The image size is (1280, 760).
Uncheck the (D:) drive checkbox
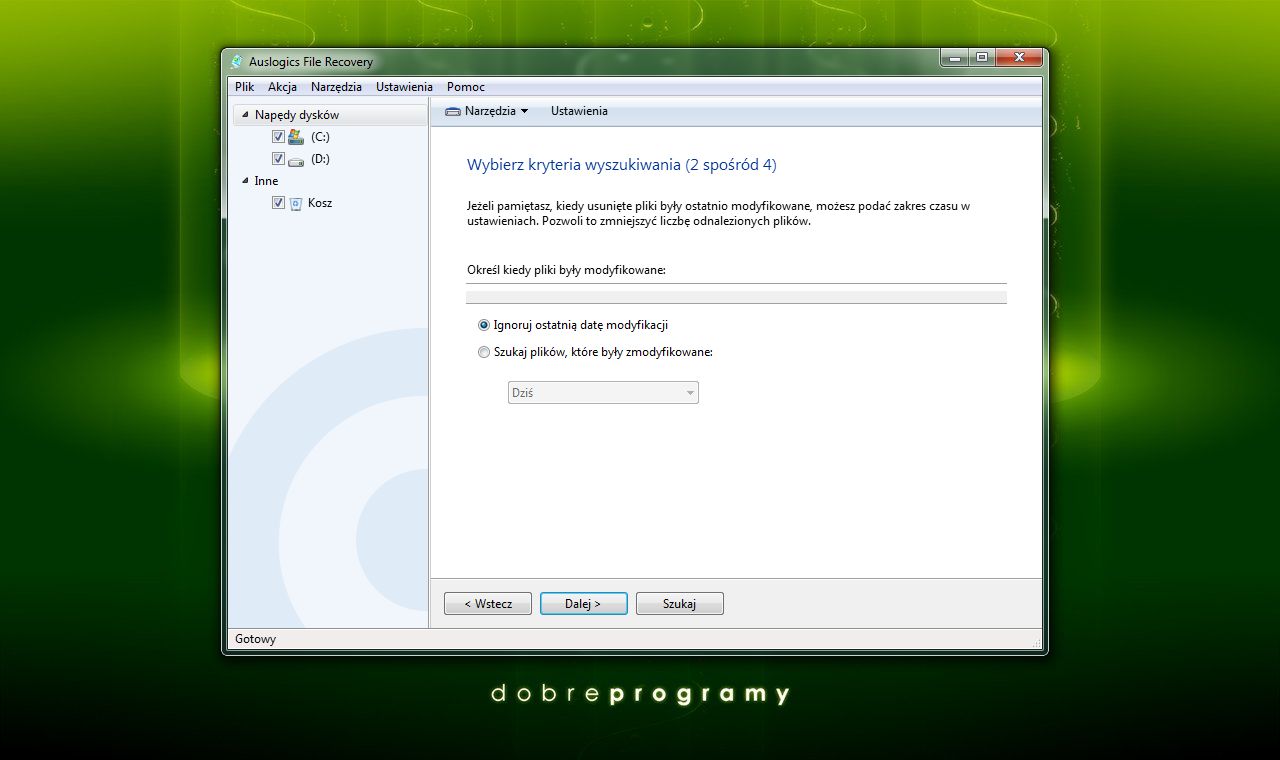pos(278,159)
